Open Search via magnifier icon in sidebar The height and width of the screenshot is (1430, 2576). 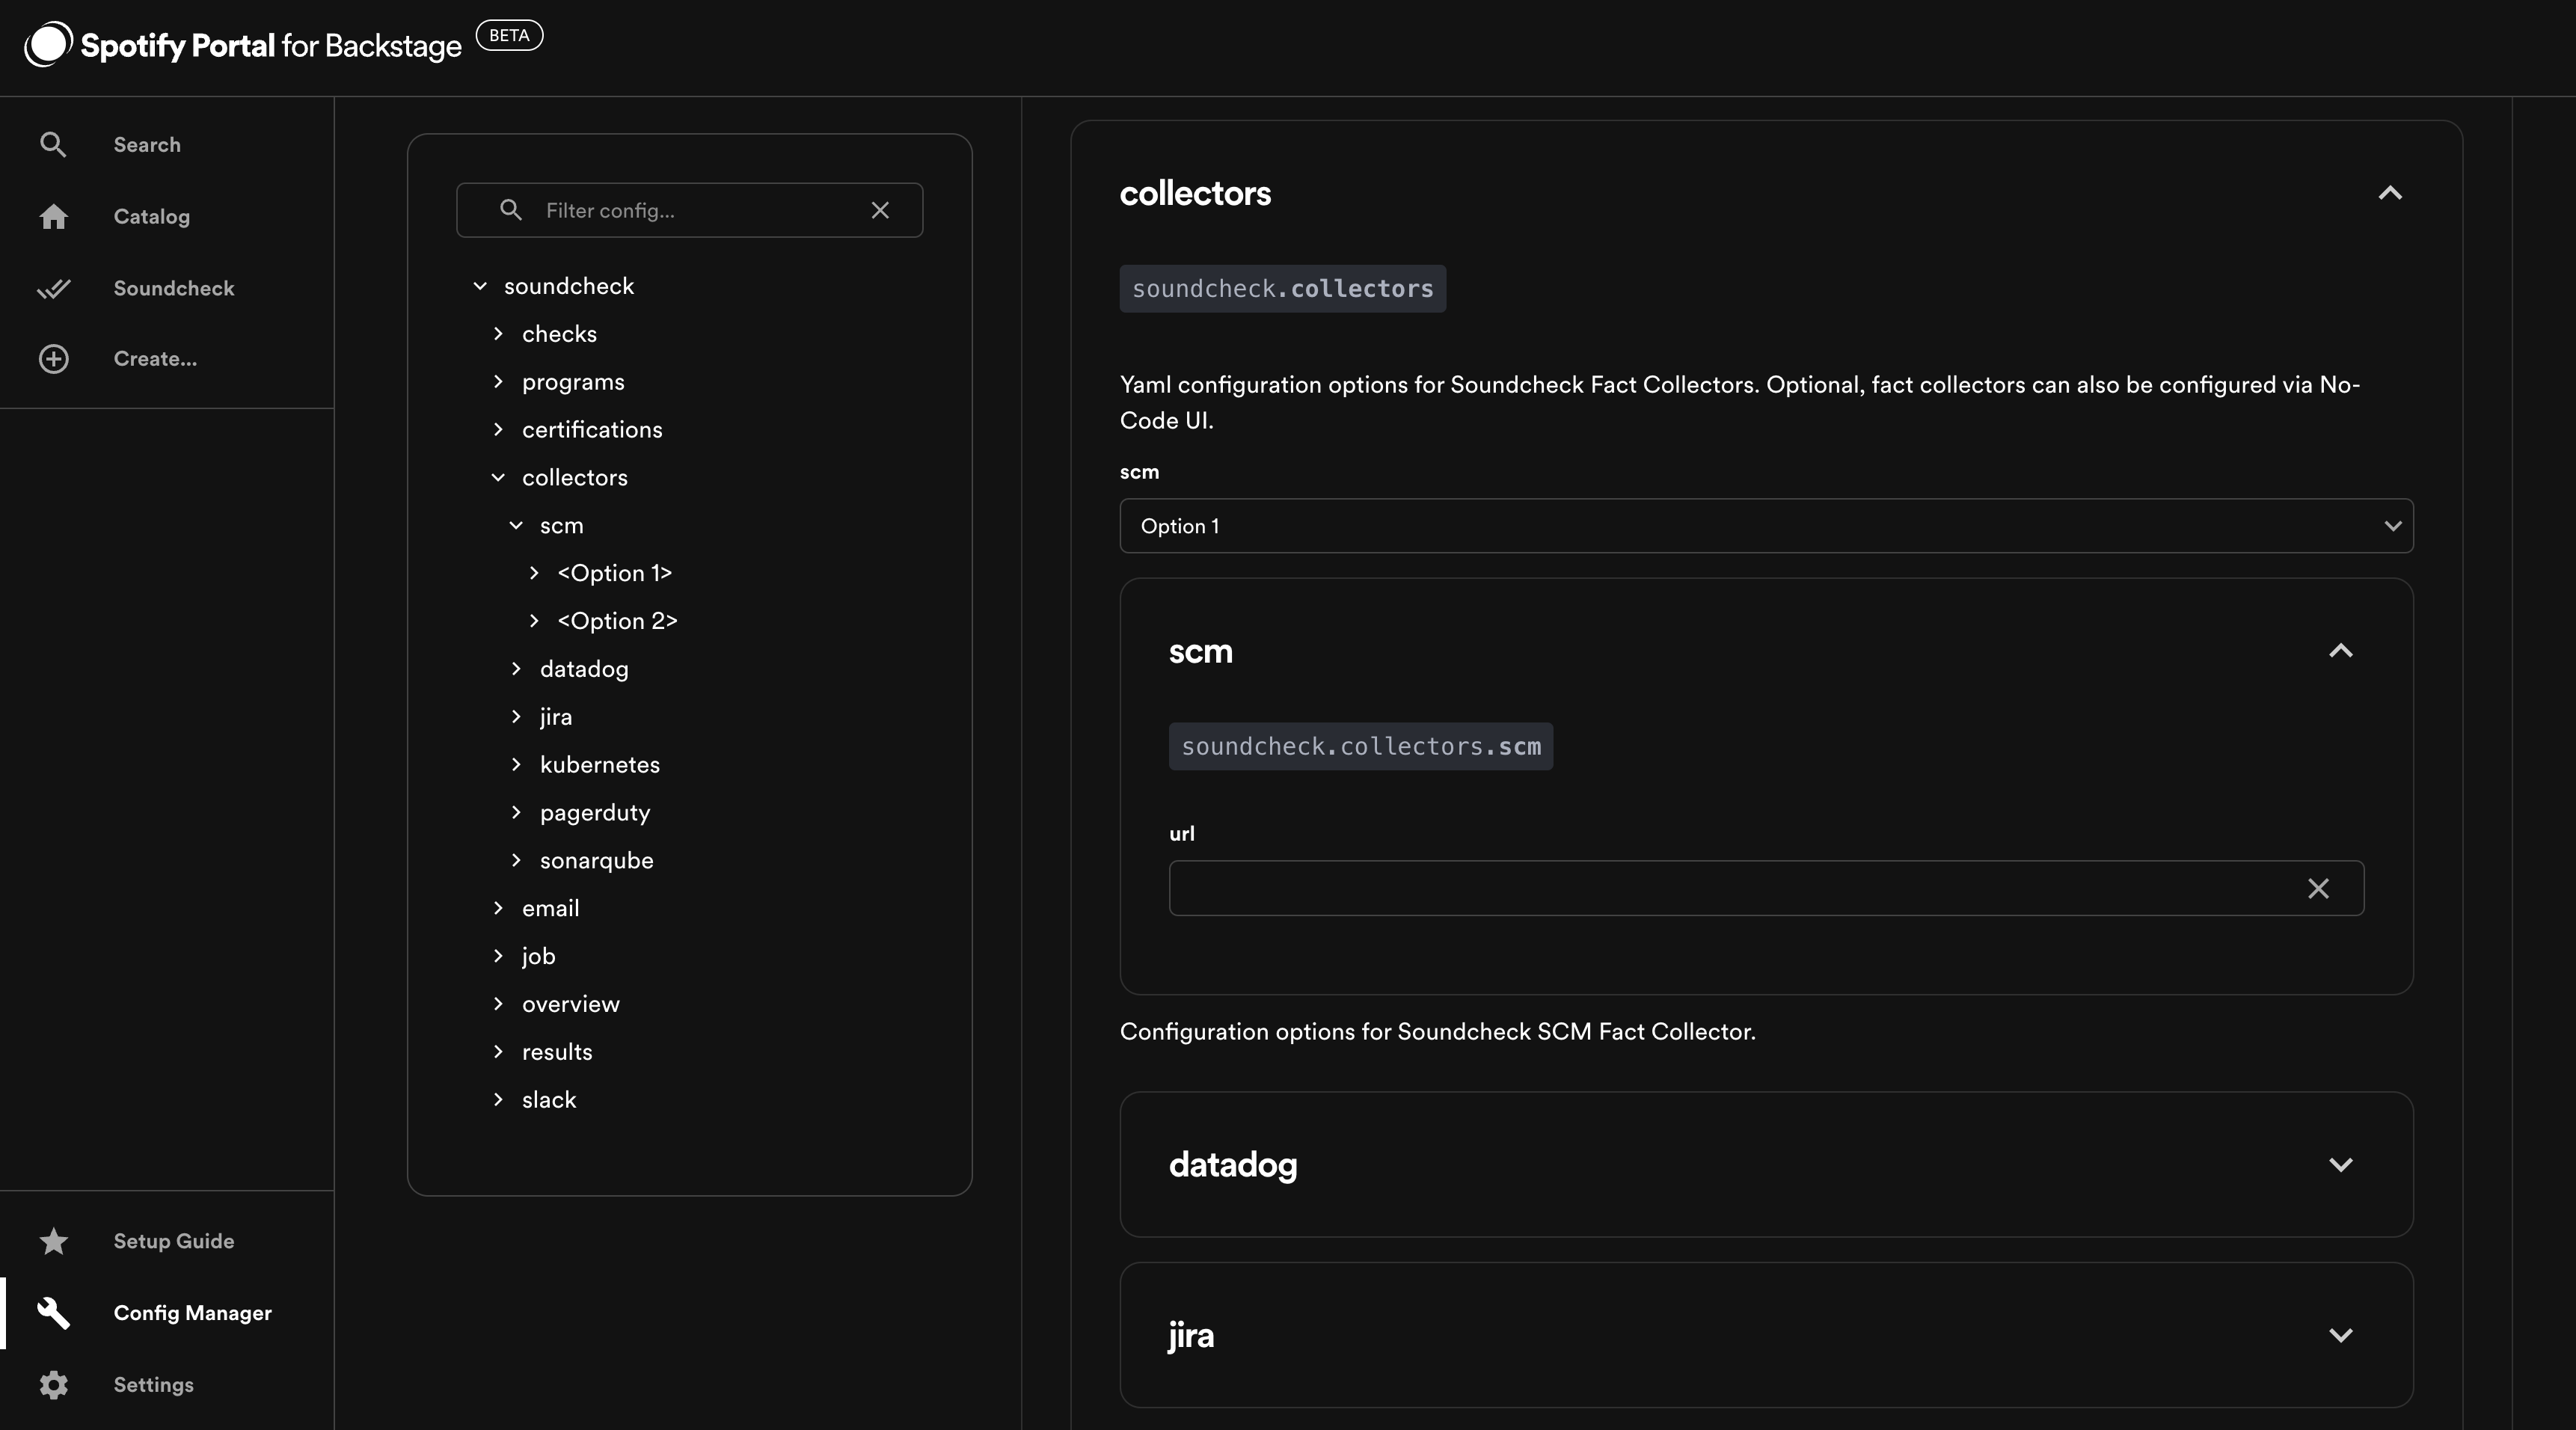click(53, 145)
